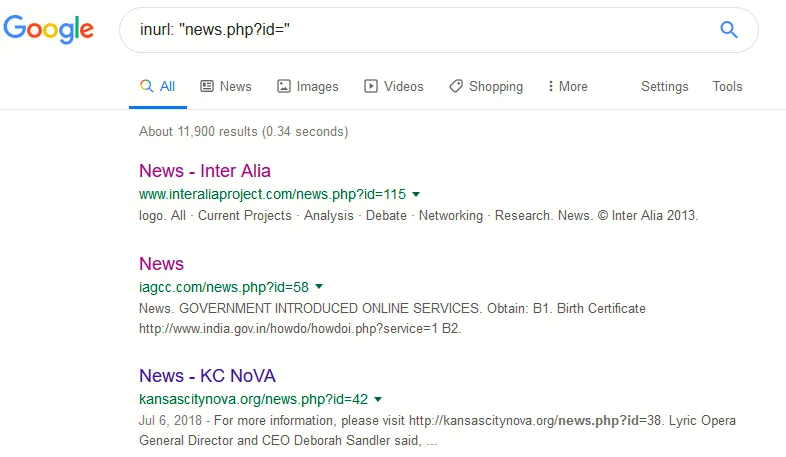Click the blue search magnifier button
Screen dimensions: 786x457
click(728, 30)
